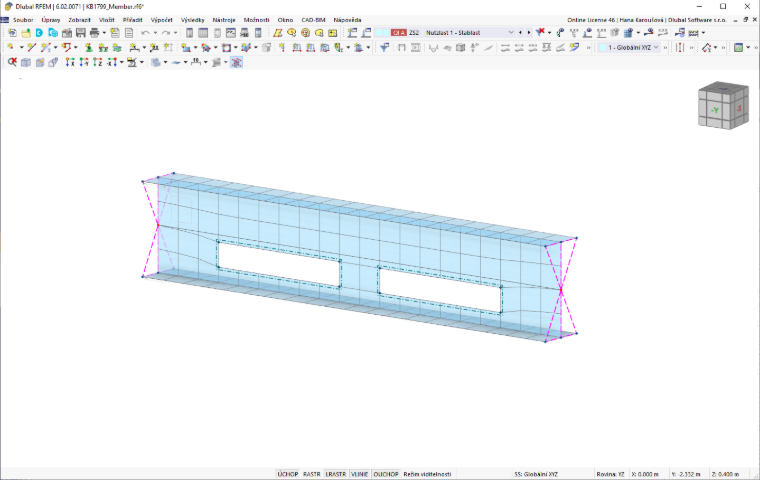Click SS: Globální XYZ in status bar
760x480 pixels.
pos(536,474)
